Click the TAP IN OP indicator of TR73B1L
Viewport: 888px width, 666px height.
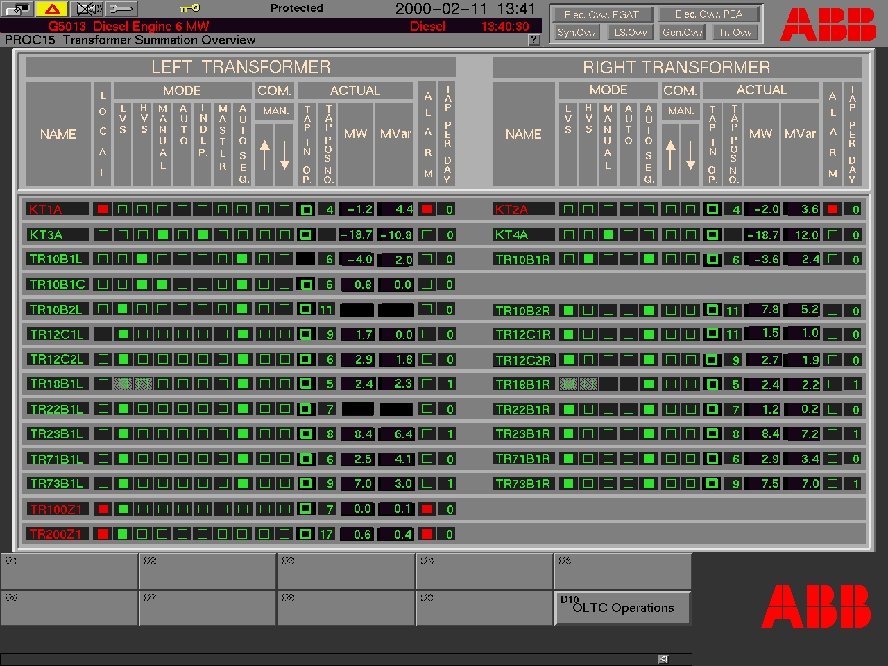[x=306, y=484]
